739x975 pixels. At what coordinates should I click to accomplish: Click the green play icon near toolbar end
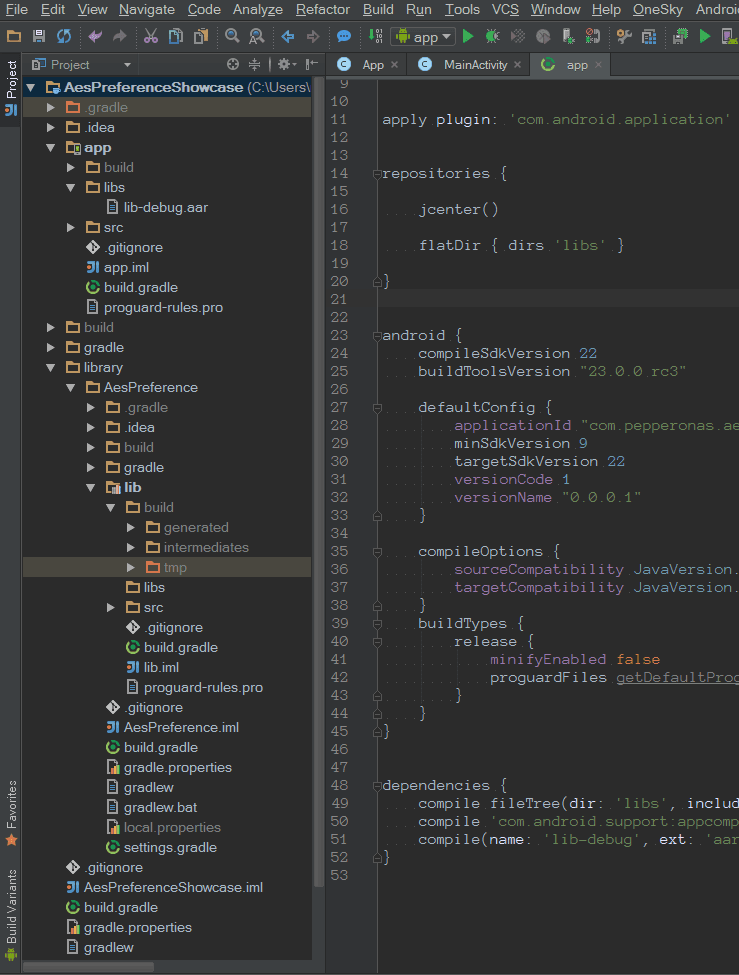click(705, 36)
